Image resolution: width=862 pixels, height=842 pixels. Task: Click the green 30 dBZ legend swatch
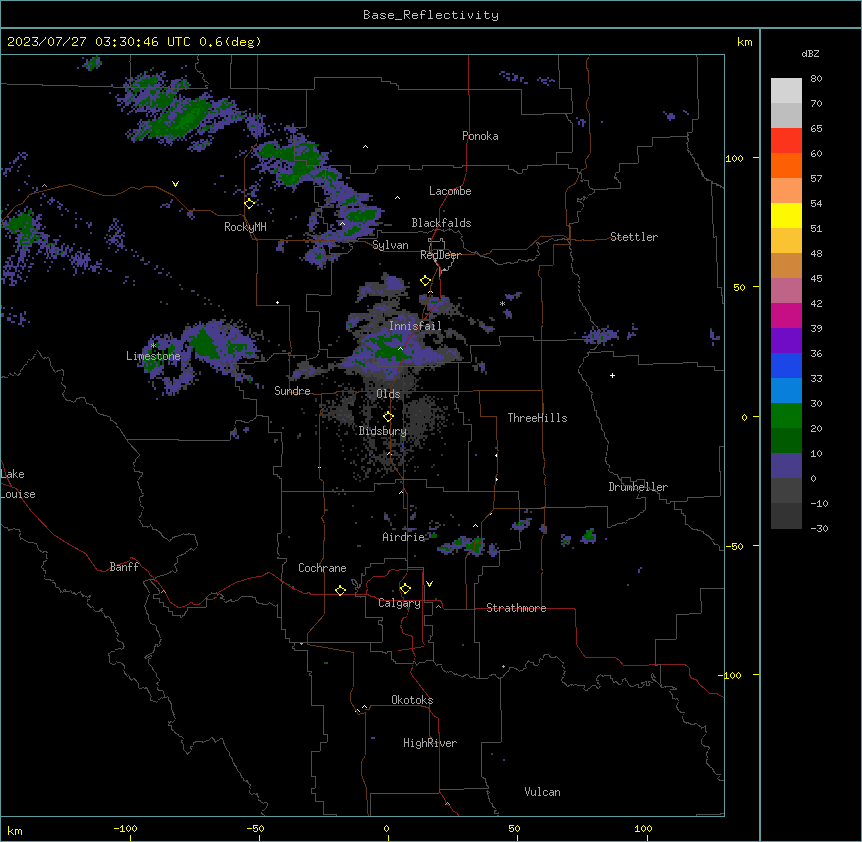click(x=786, y=416)
